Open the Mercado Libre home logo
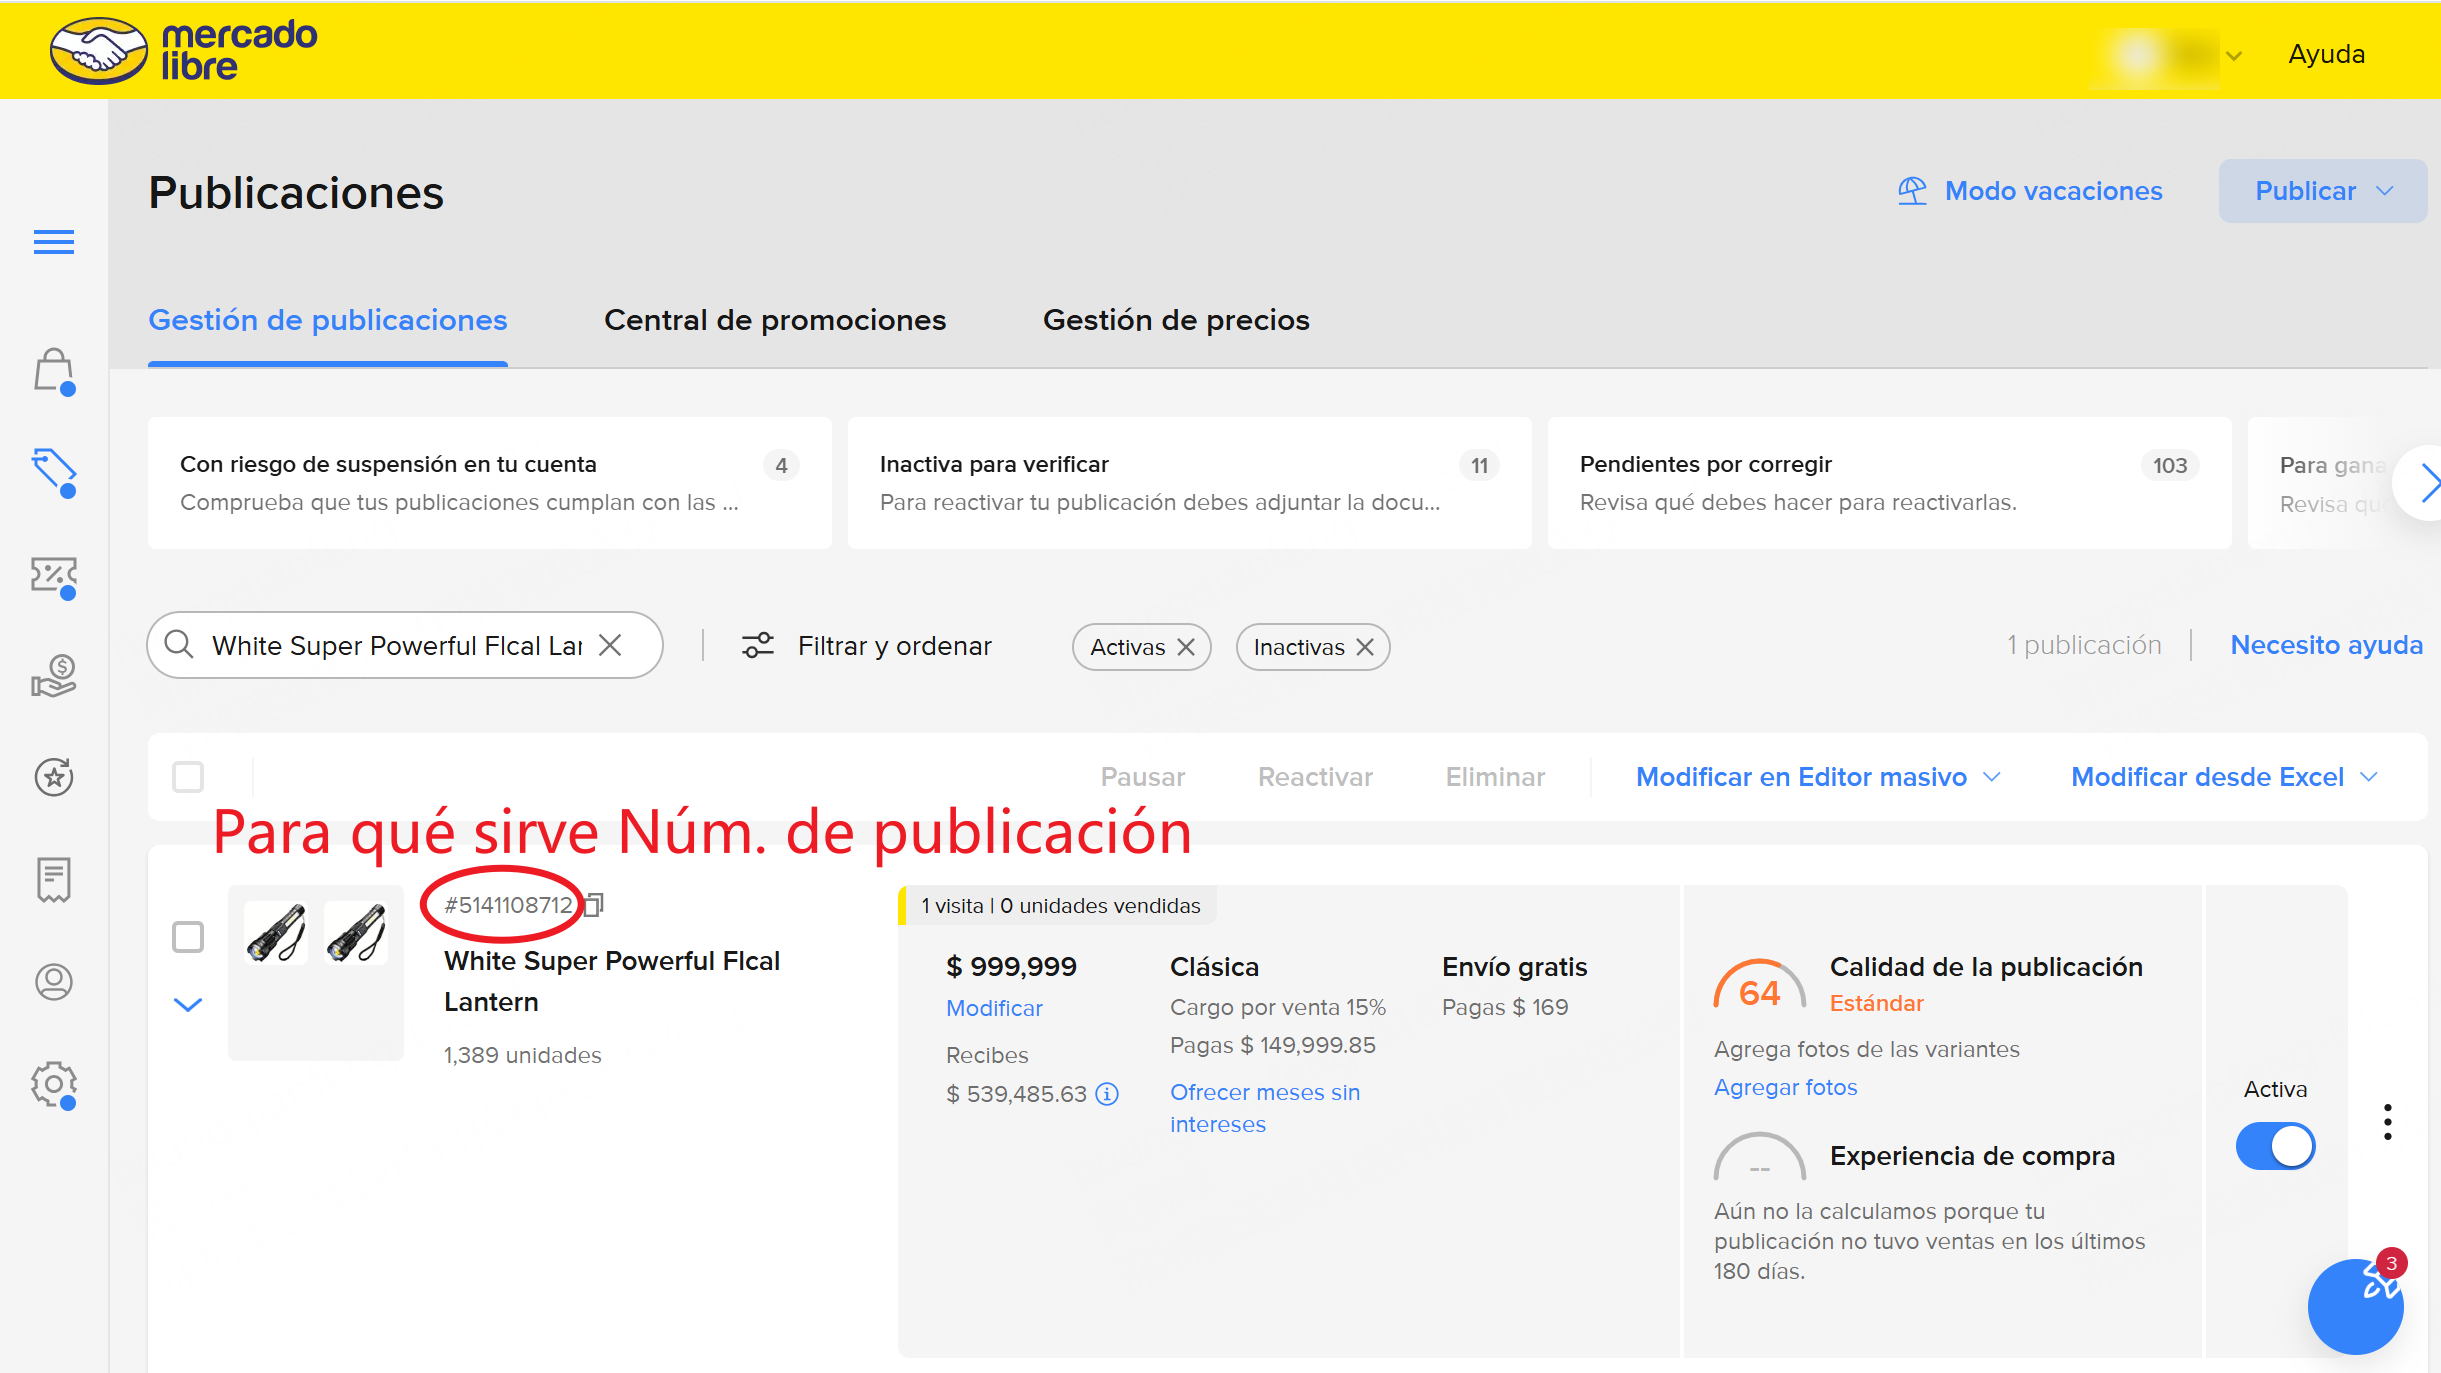 pos(184,50)
